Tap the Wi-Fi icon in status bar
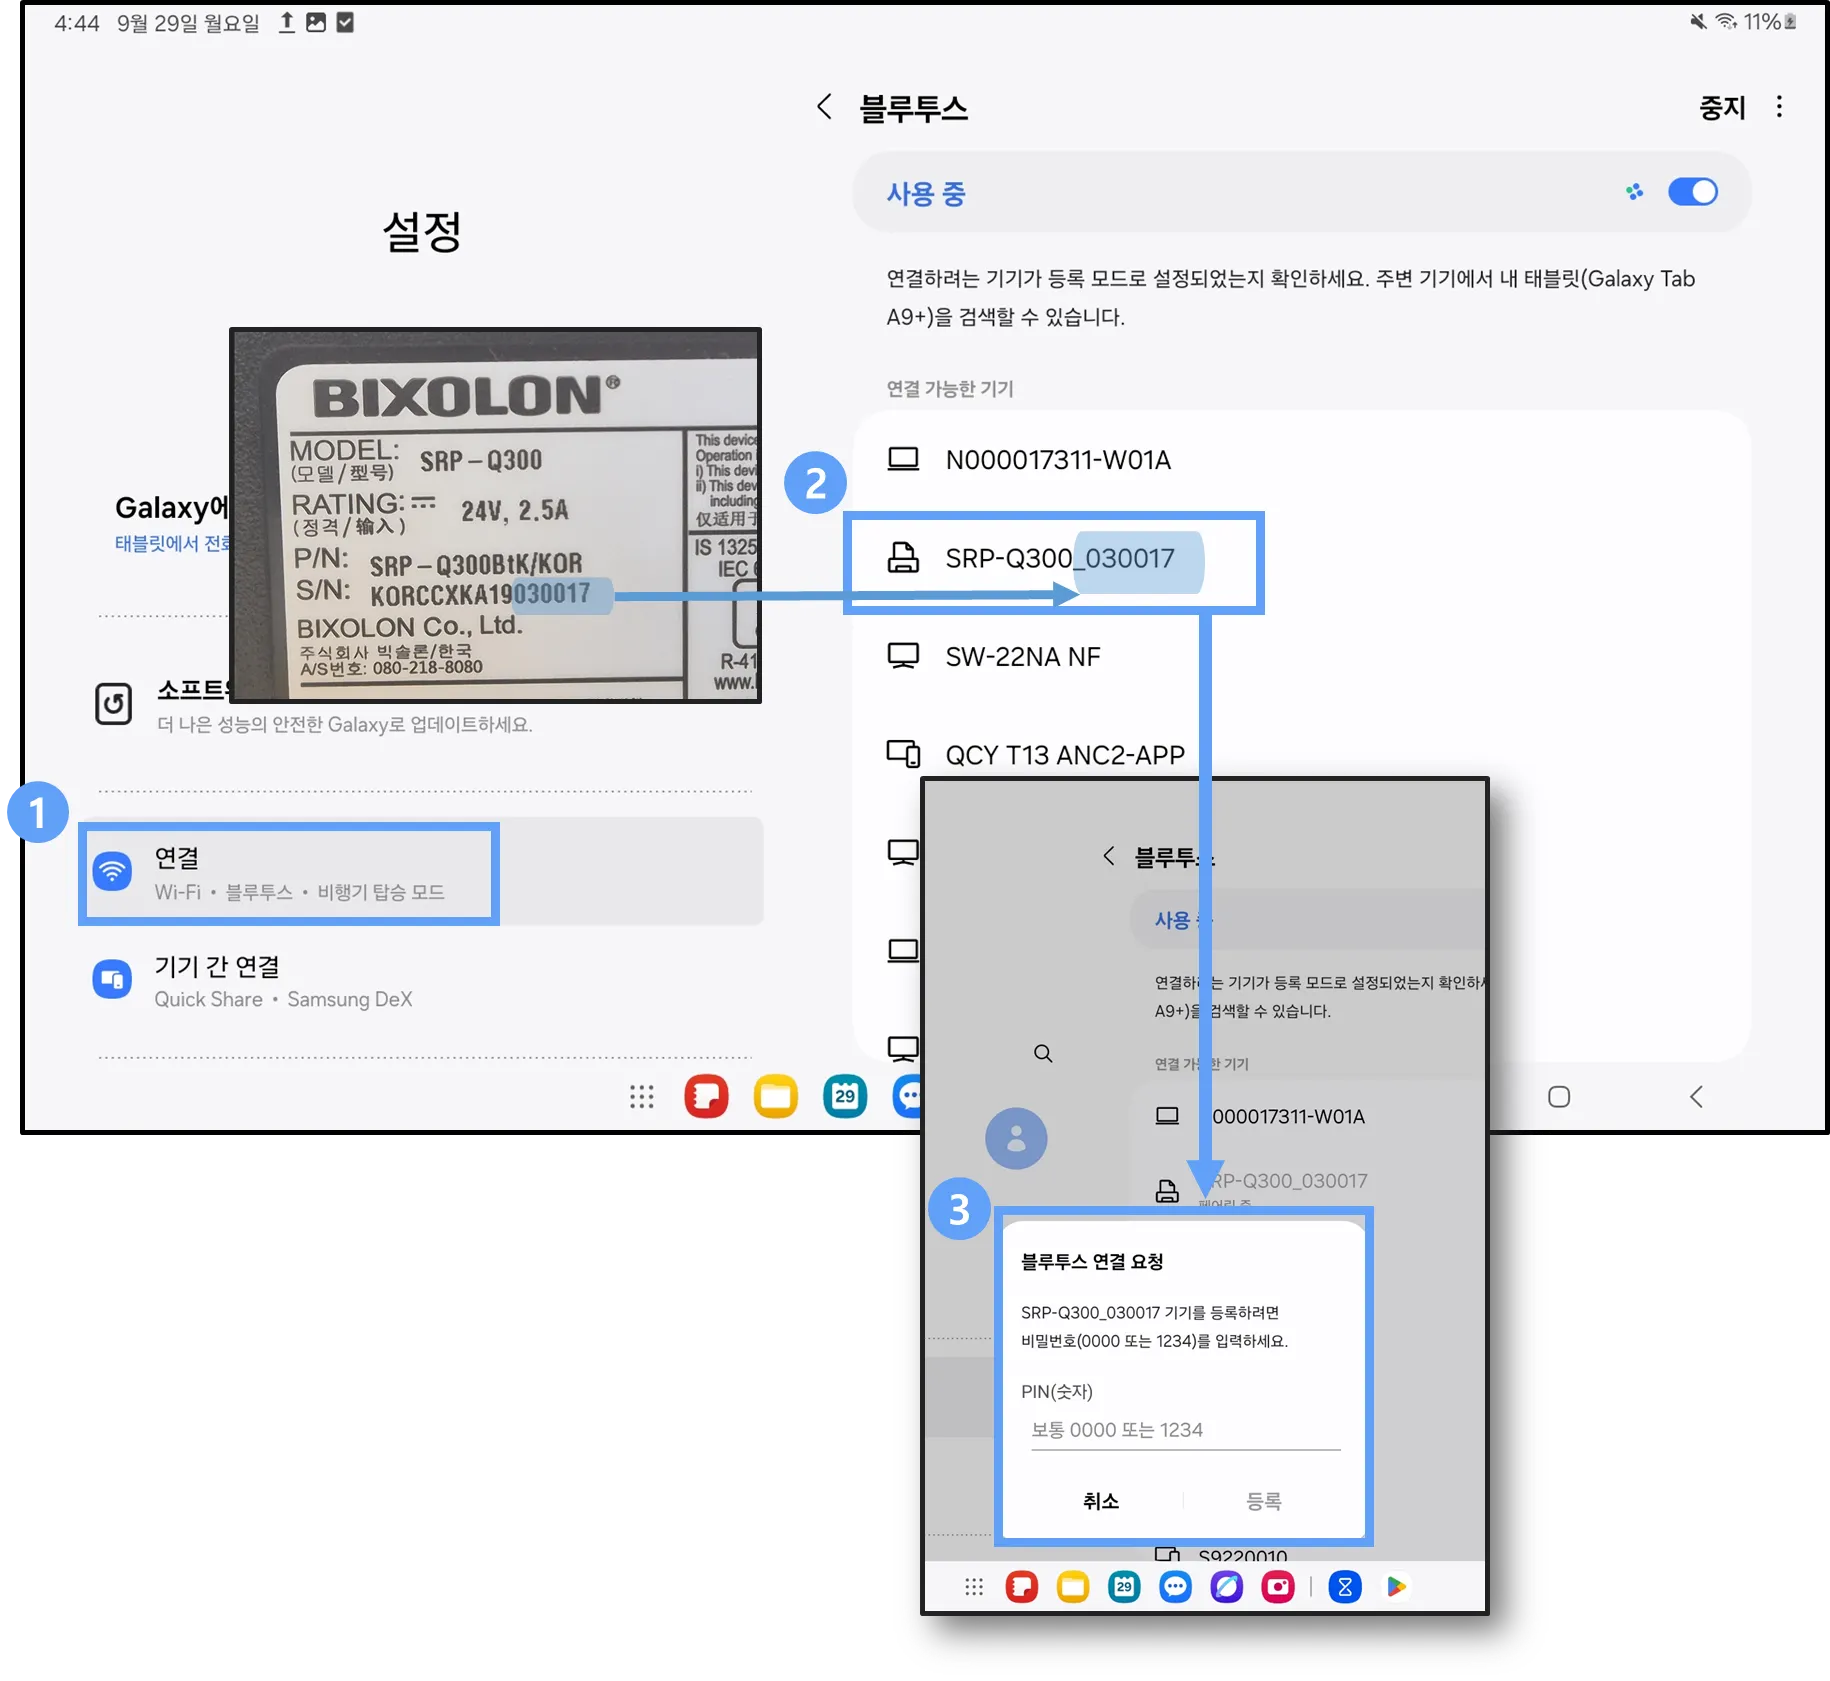1830x1681 pixels. [x=1726, y=21]
